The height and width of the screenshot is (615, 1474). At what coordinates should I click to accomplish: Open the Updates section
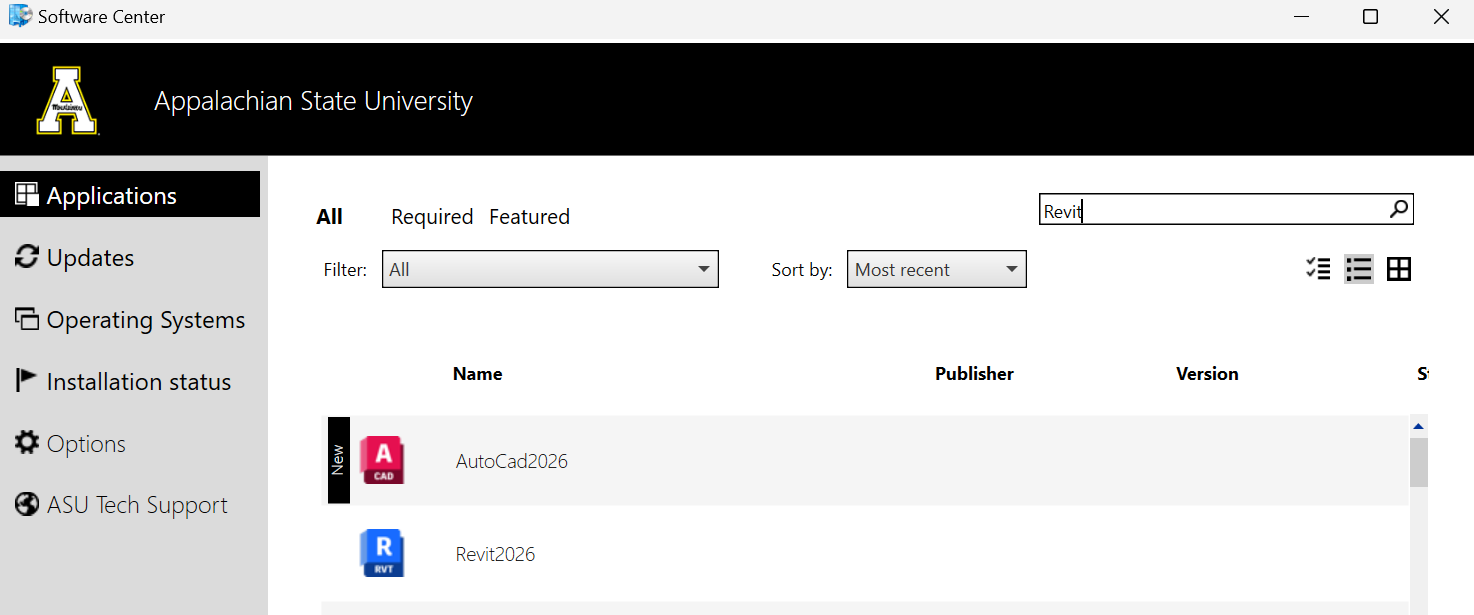[x=90, y=257]
